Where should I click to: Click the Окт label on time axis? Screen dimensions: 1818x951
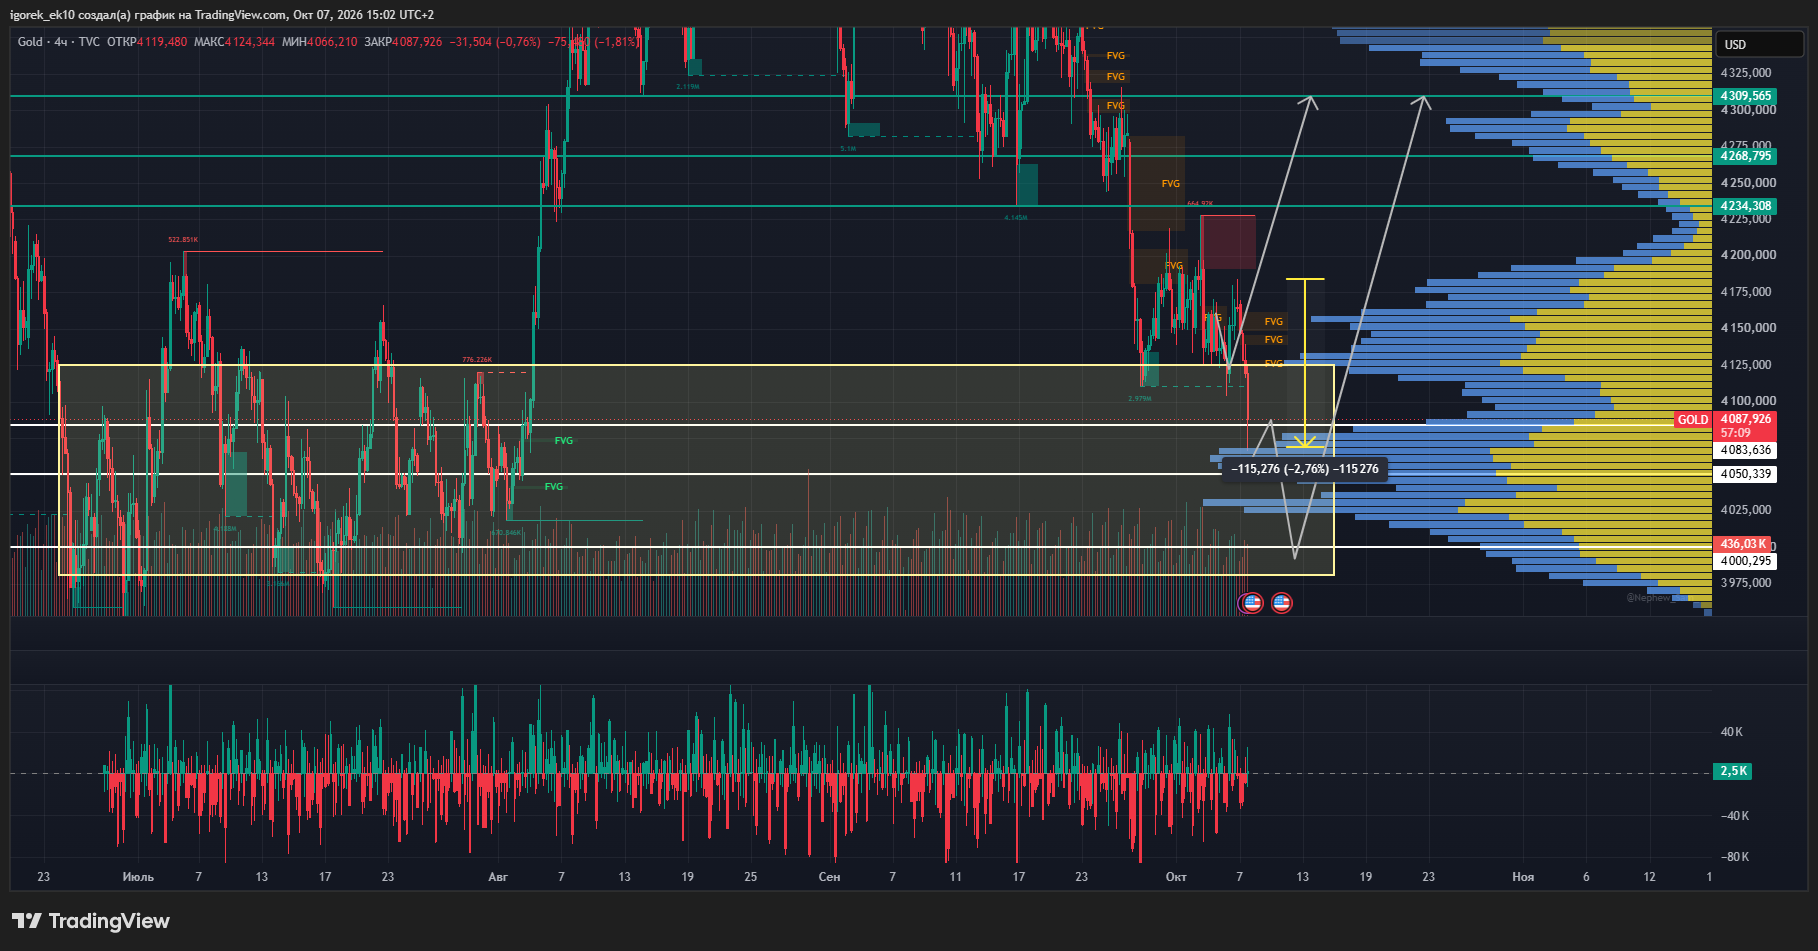[x=1176, y=877]
